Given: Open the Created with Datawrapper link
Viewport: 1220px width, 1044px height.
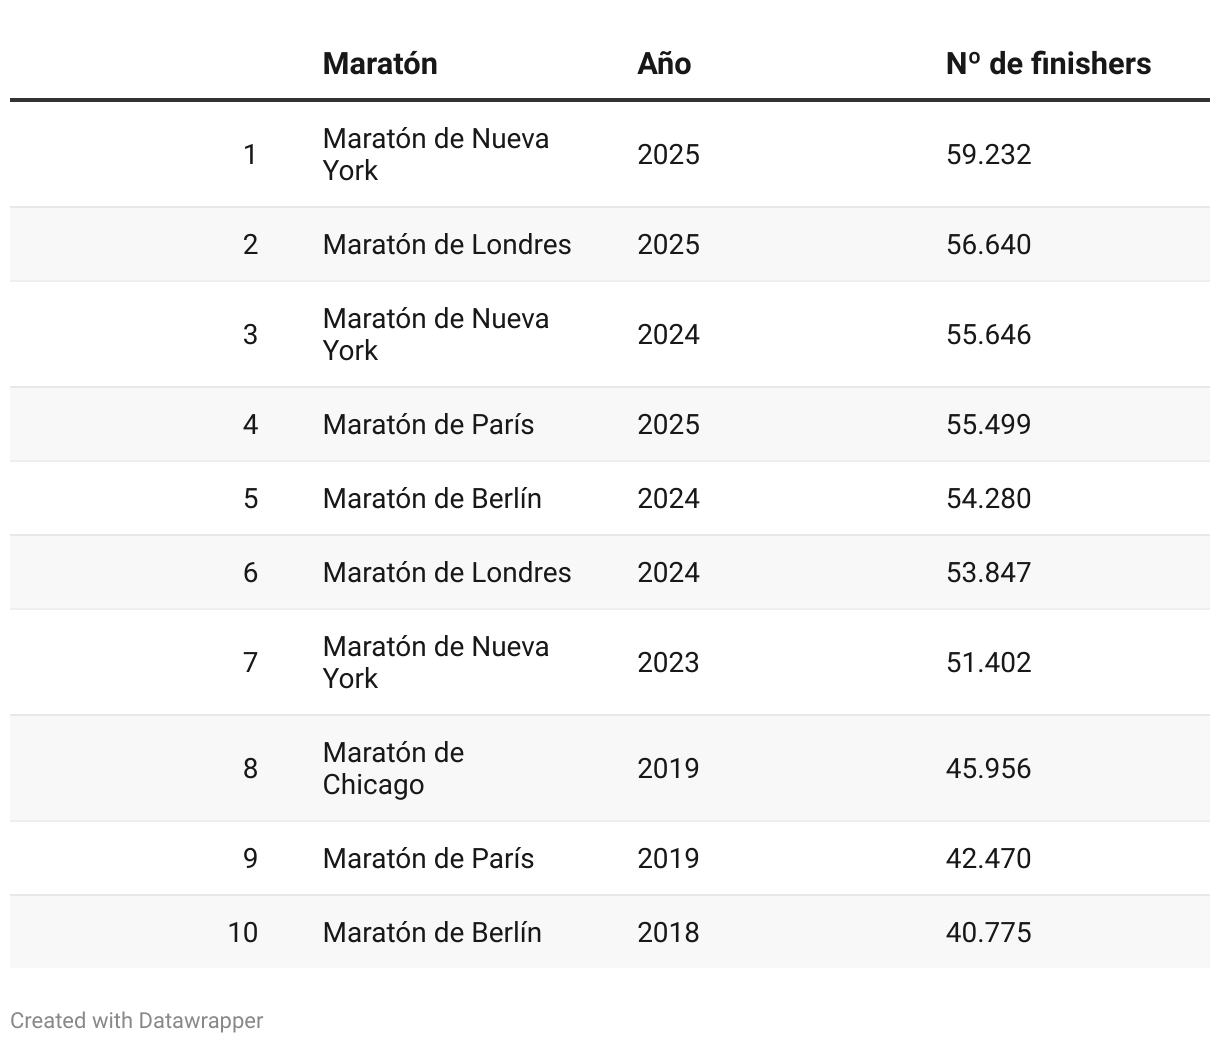Looking at the screenshot, I should (x=137, y=1021).
